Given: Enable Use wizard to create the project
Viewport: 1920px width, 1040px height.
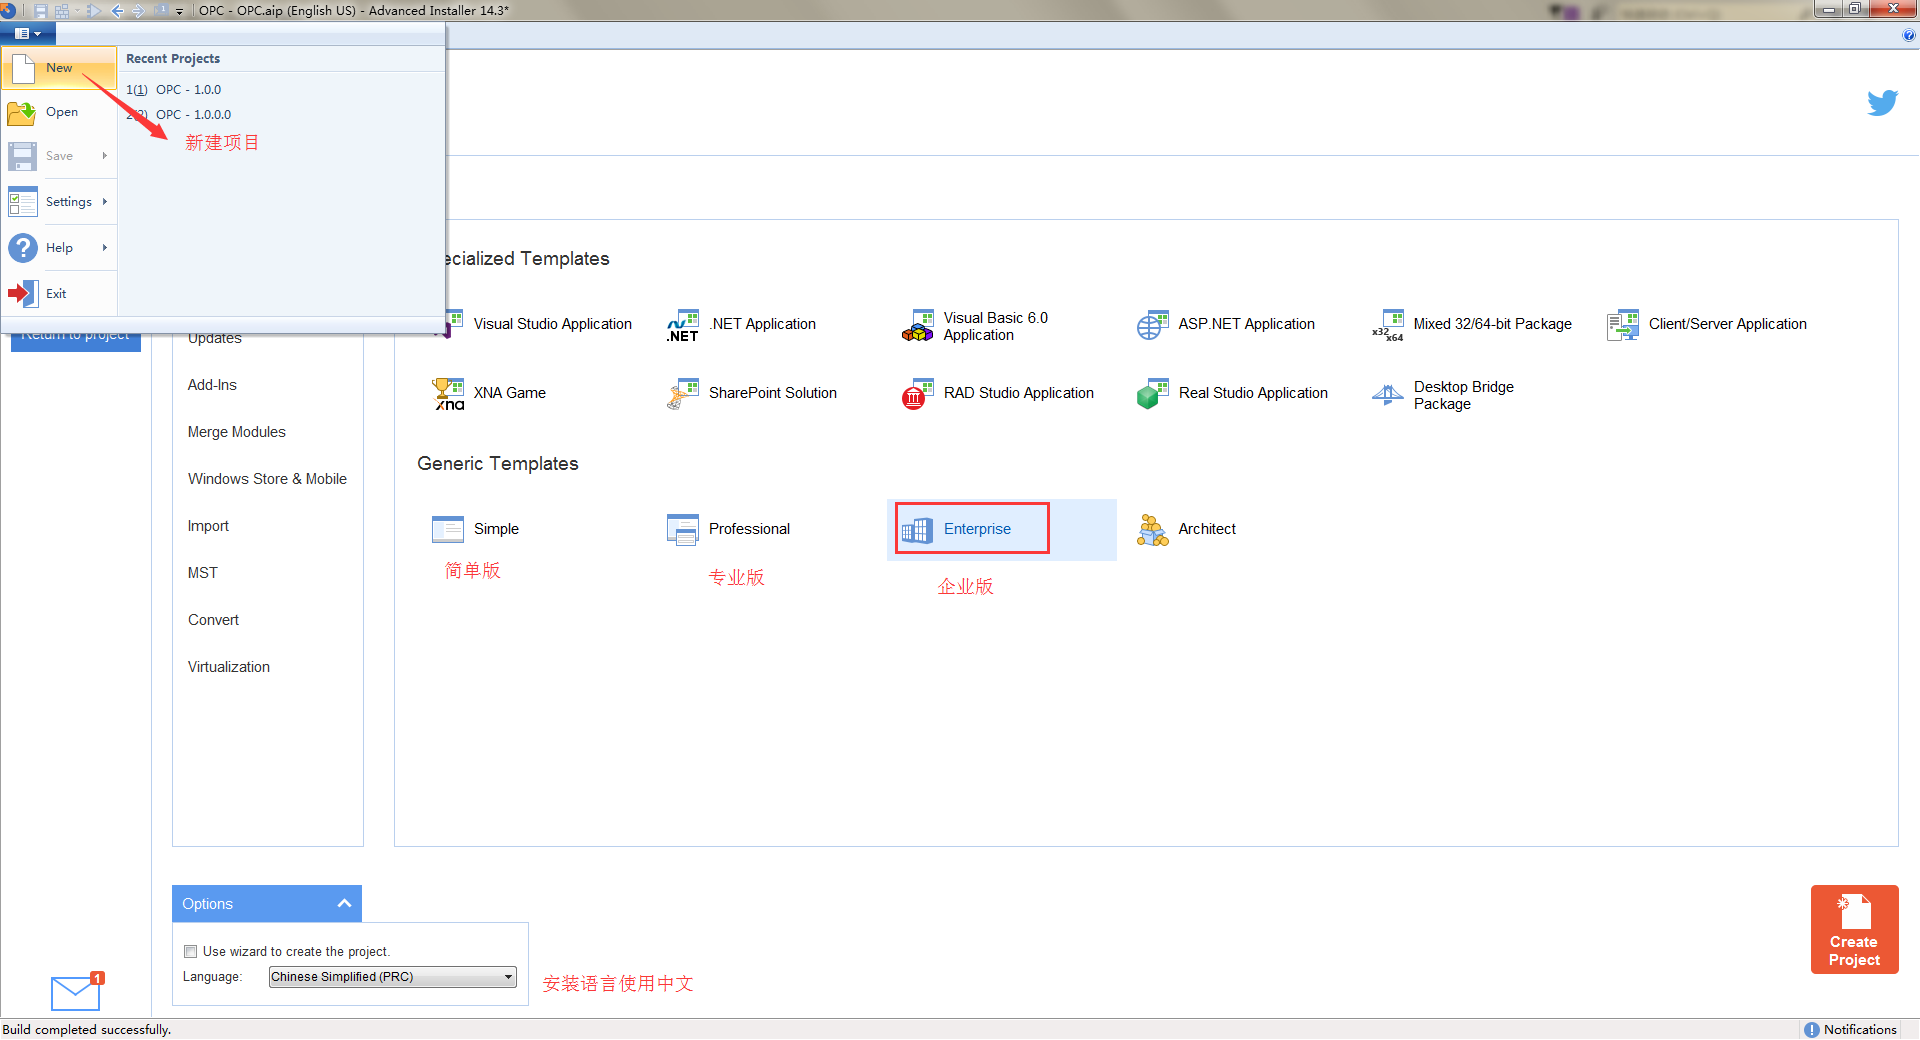Looking at the screenshot, I should click(x=190, y=952).
